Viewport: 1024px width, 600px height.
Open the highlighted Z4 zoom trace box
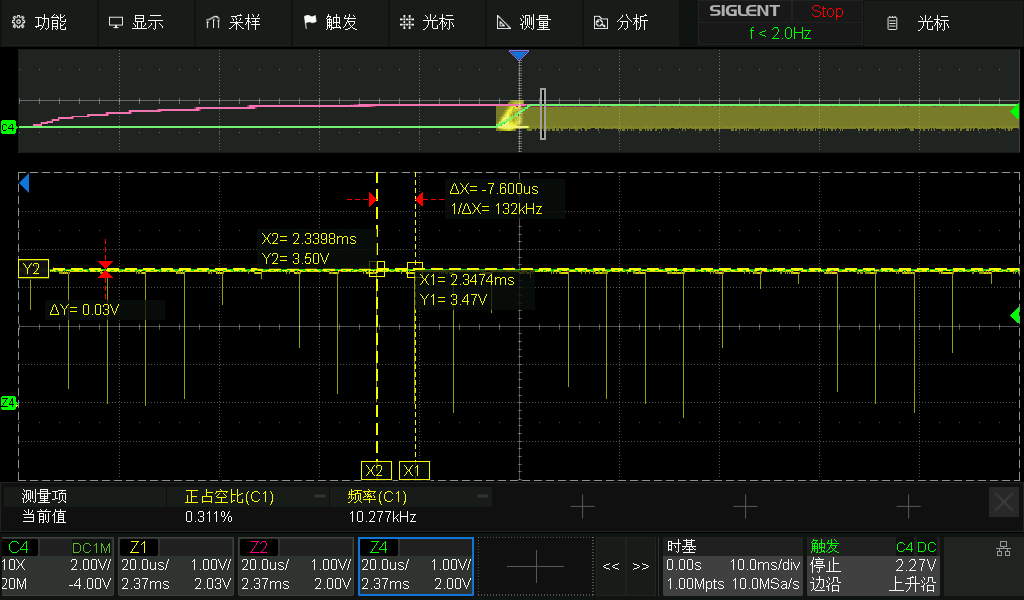pos(416,566)
